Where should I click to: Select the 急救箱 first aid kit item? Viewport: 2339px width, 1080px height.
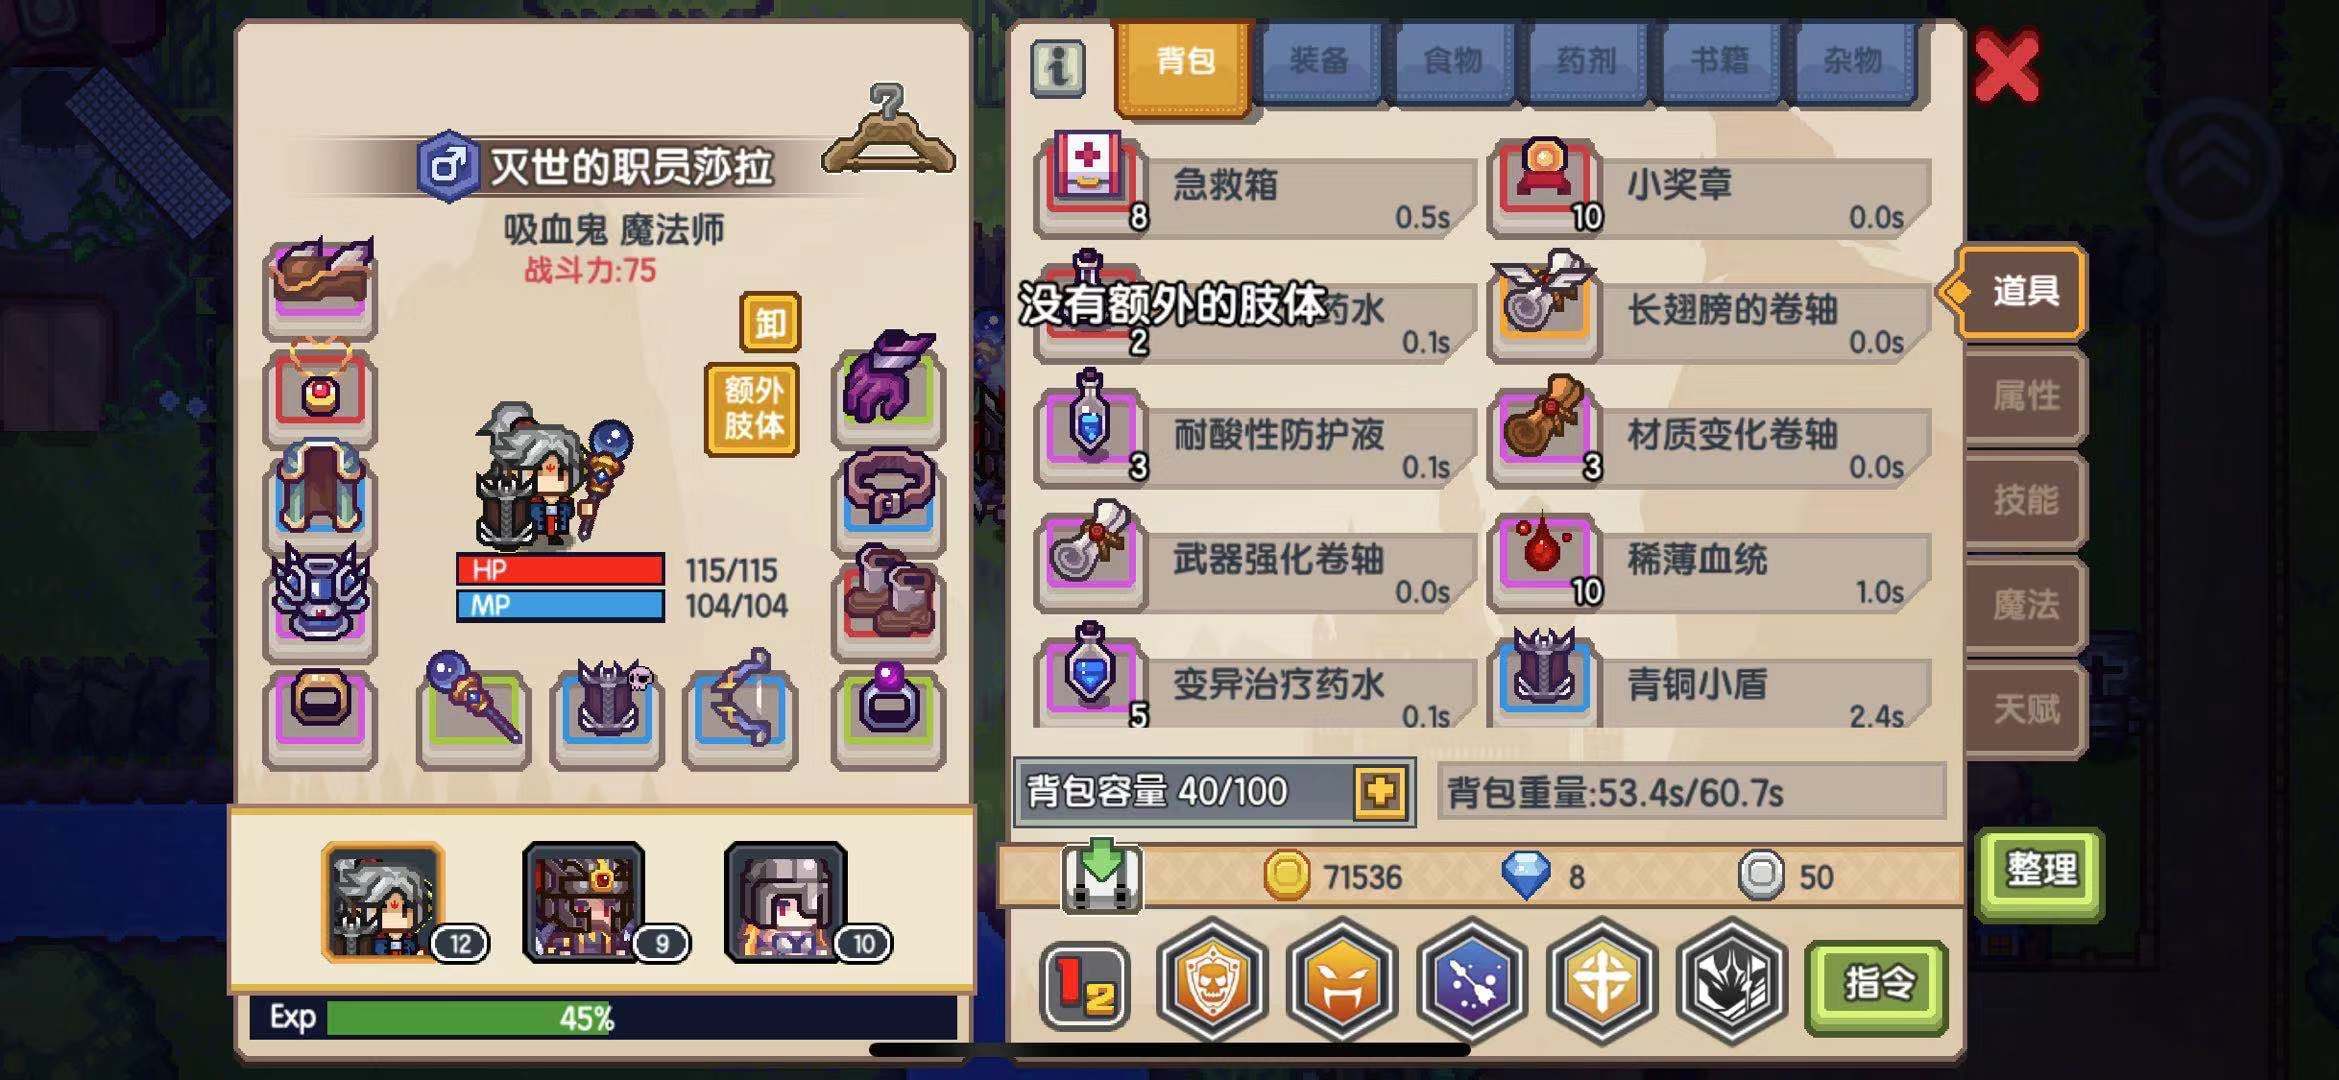pos(1256,186)
